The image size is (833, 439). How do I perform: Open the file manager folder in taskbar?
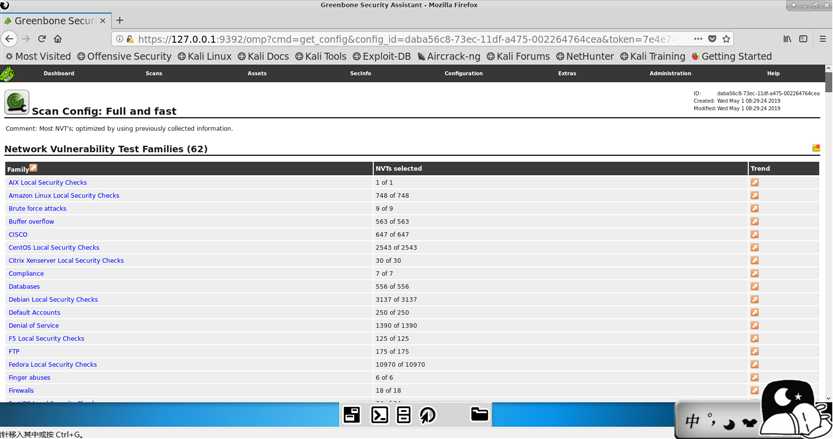click(x=479, y=414)
